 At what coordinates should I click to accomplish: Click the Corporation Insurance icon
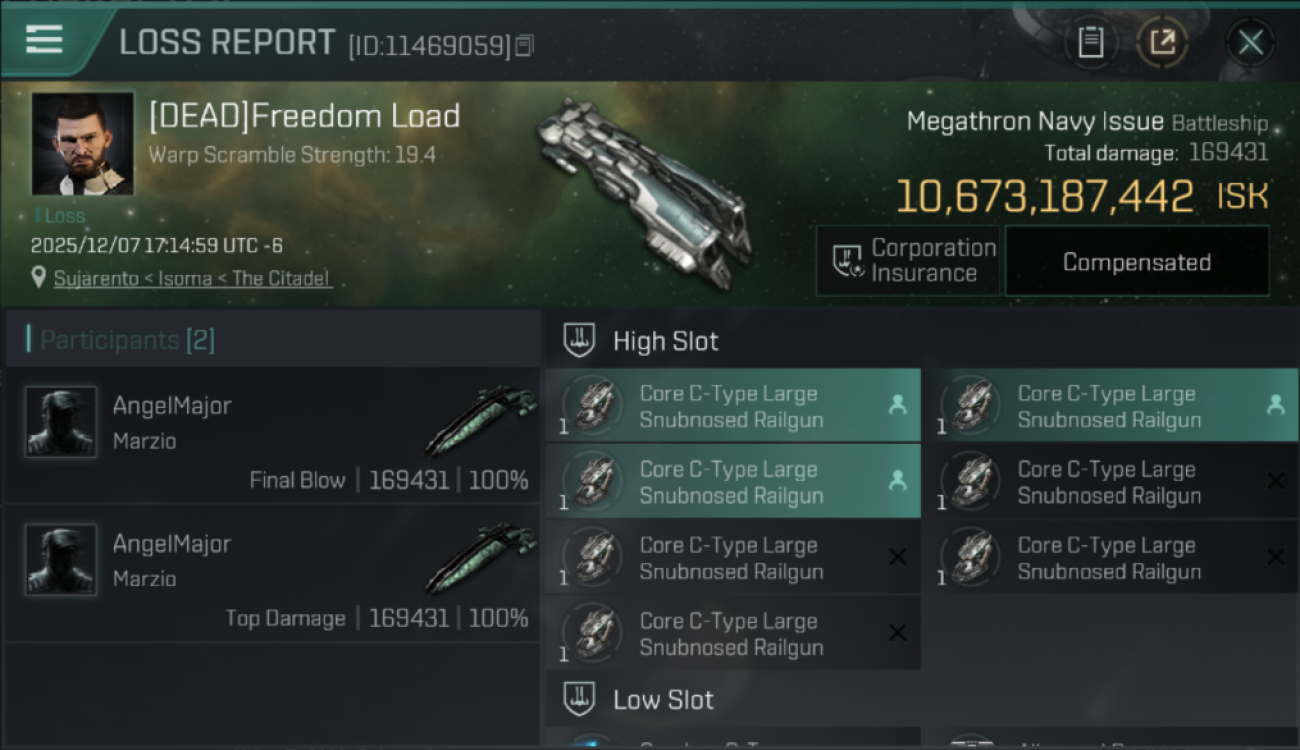848,261
